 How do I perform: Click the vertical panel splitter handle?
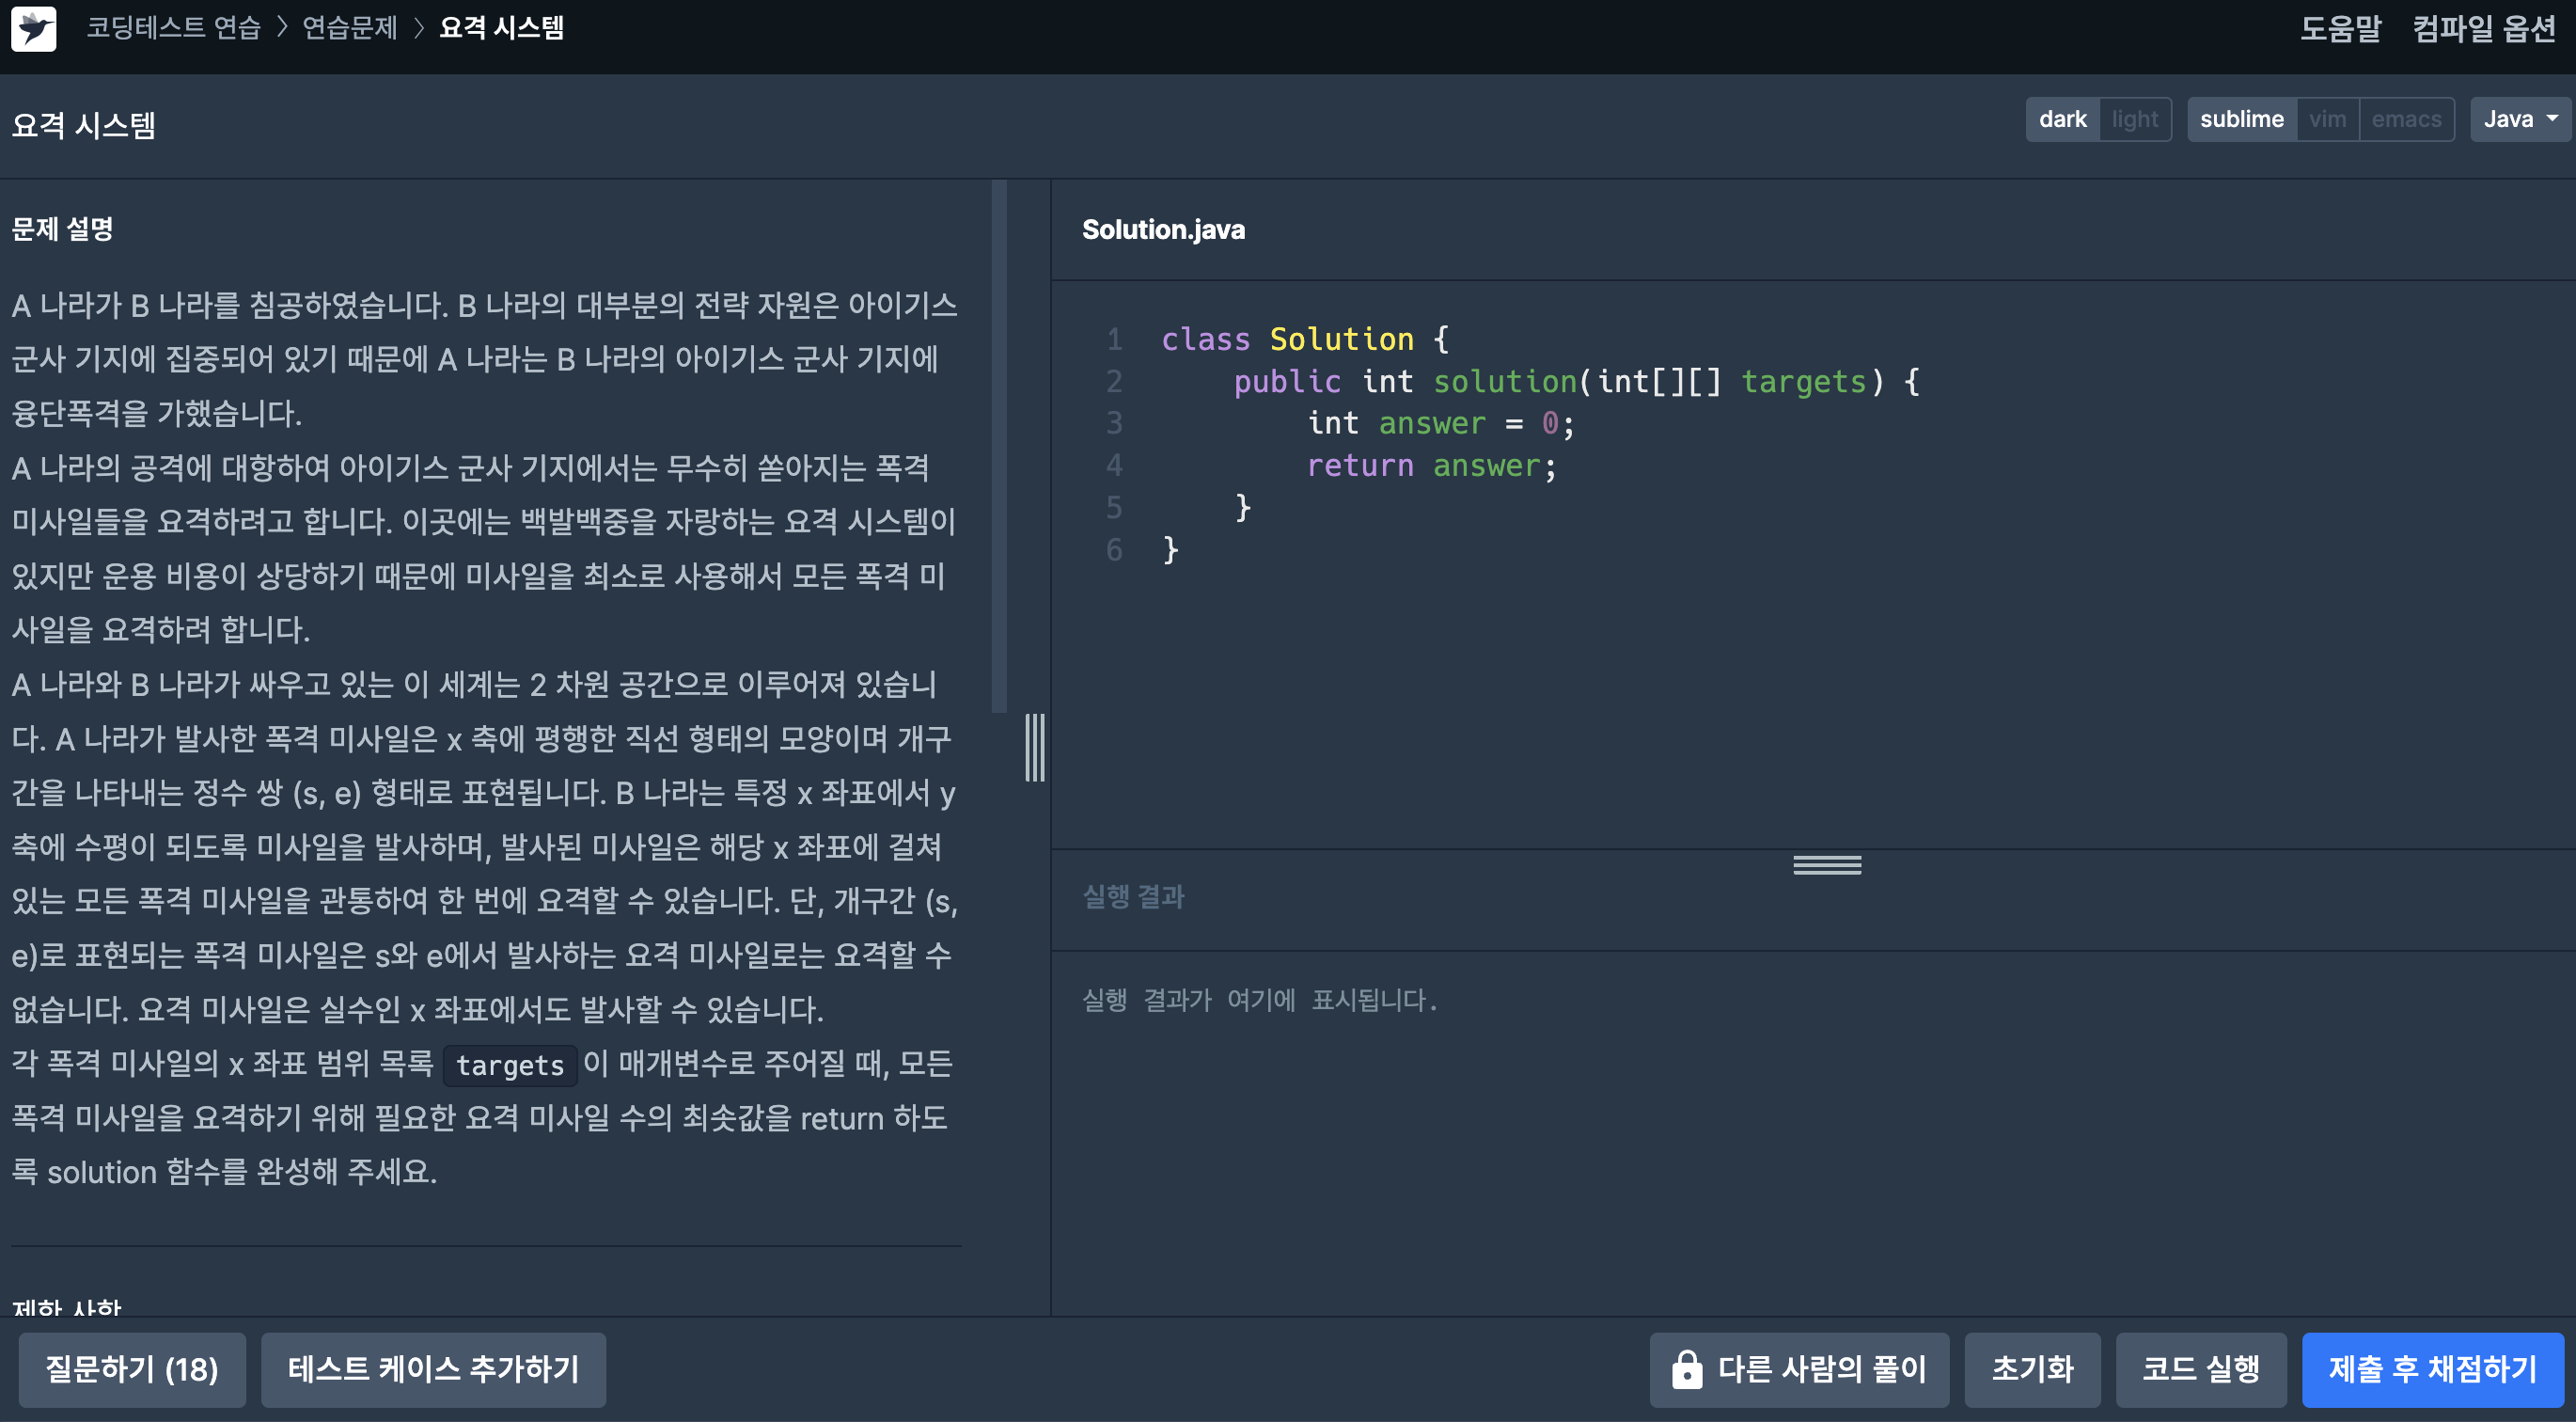[x=1035, y=747]
